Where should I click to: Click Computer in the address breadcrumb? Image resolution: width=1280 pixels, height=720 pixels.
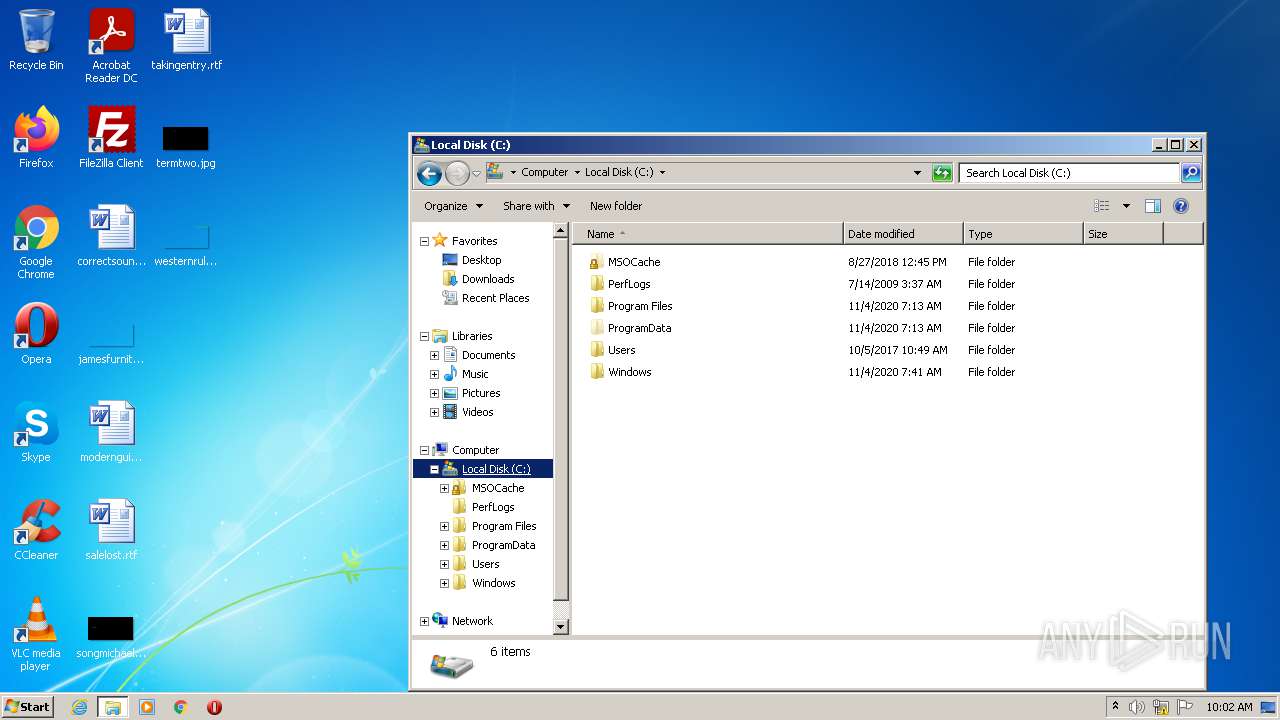point(544,172)
